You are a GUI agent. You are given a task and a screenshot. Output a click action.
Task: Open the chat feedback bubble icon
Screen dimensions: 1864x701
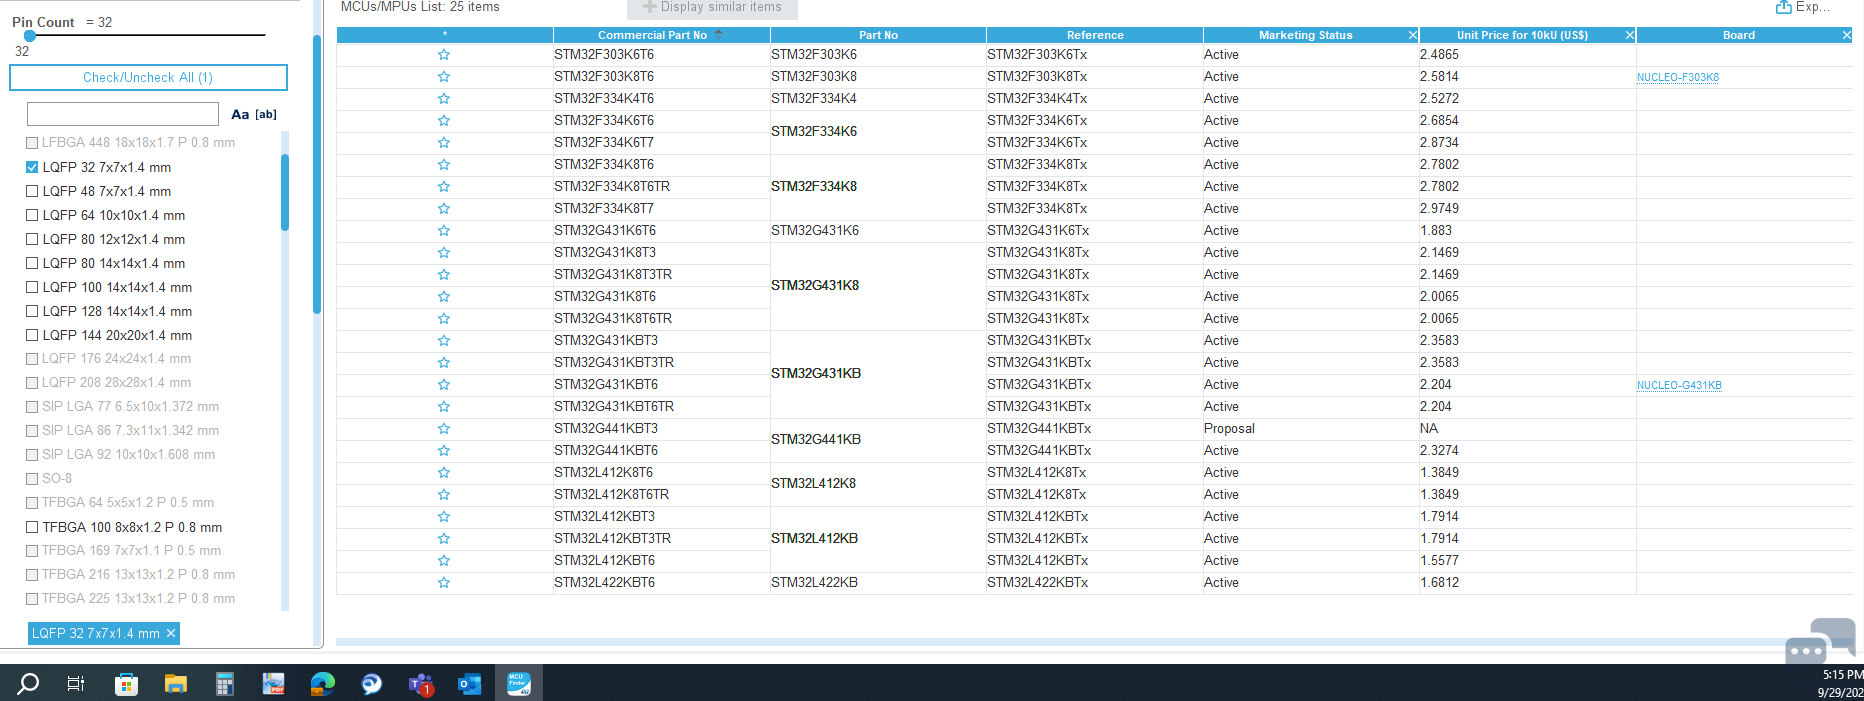[x=1820, y=642]
